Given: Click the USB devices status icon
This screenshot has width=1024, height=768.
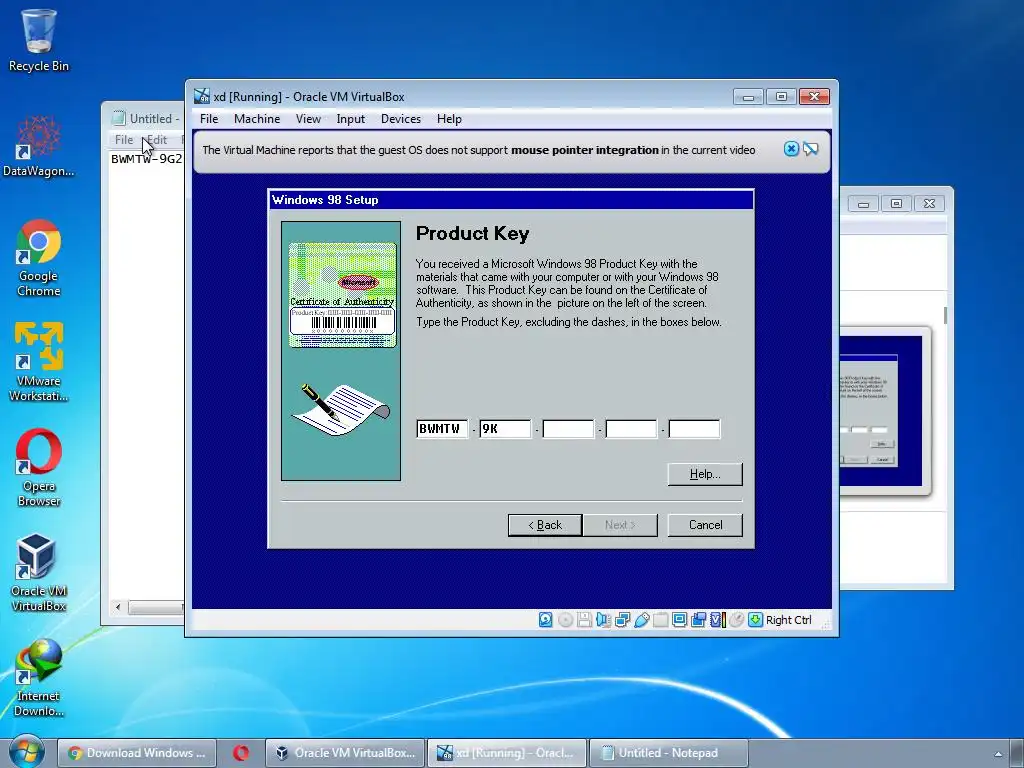Looking at the screenshot, I should (x=641, y=620).
